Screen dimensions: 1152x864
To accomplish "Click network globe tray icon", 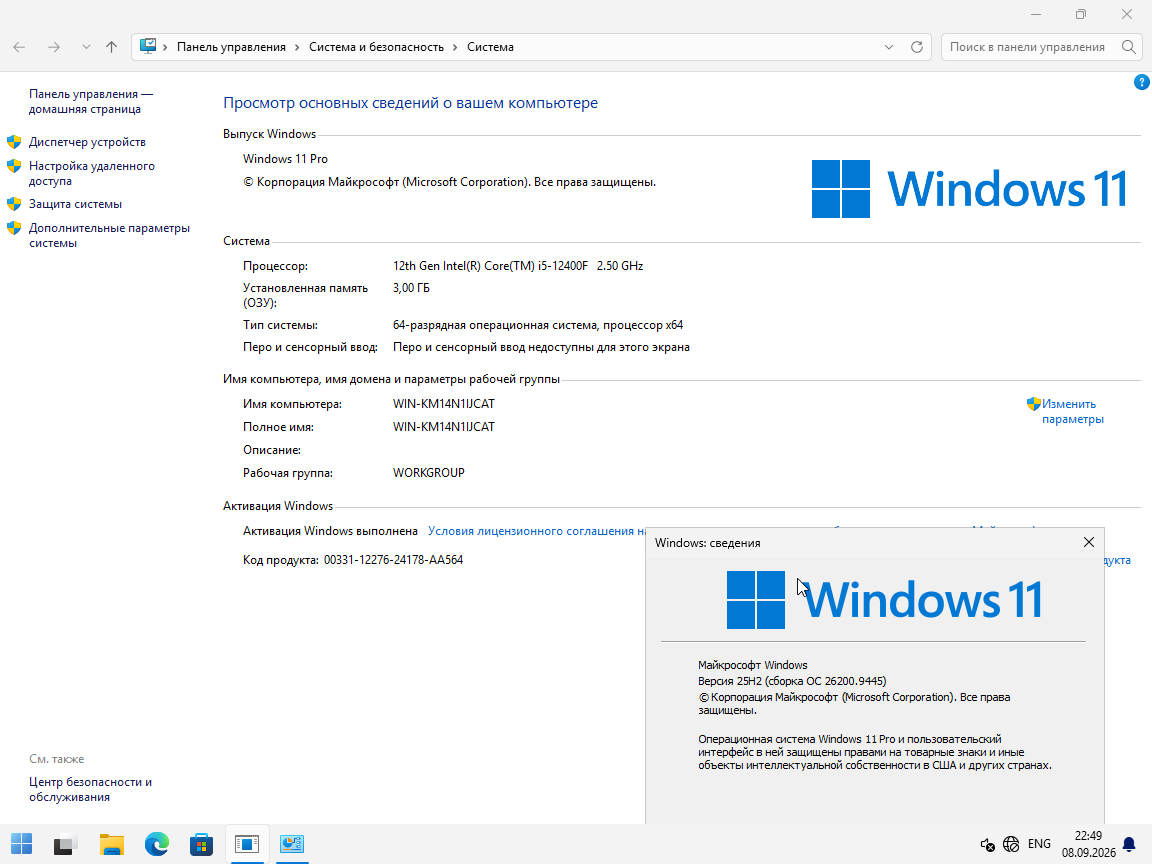I will click(x=1011, y=844).
